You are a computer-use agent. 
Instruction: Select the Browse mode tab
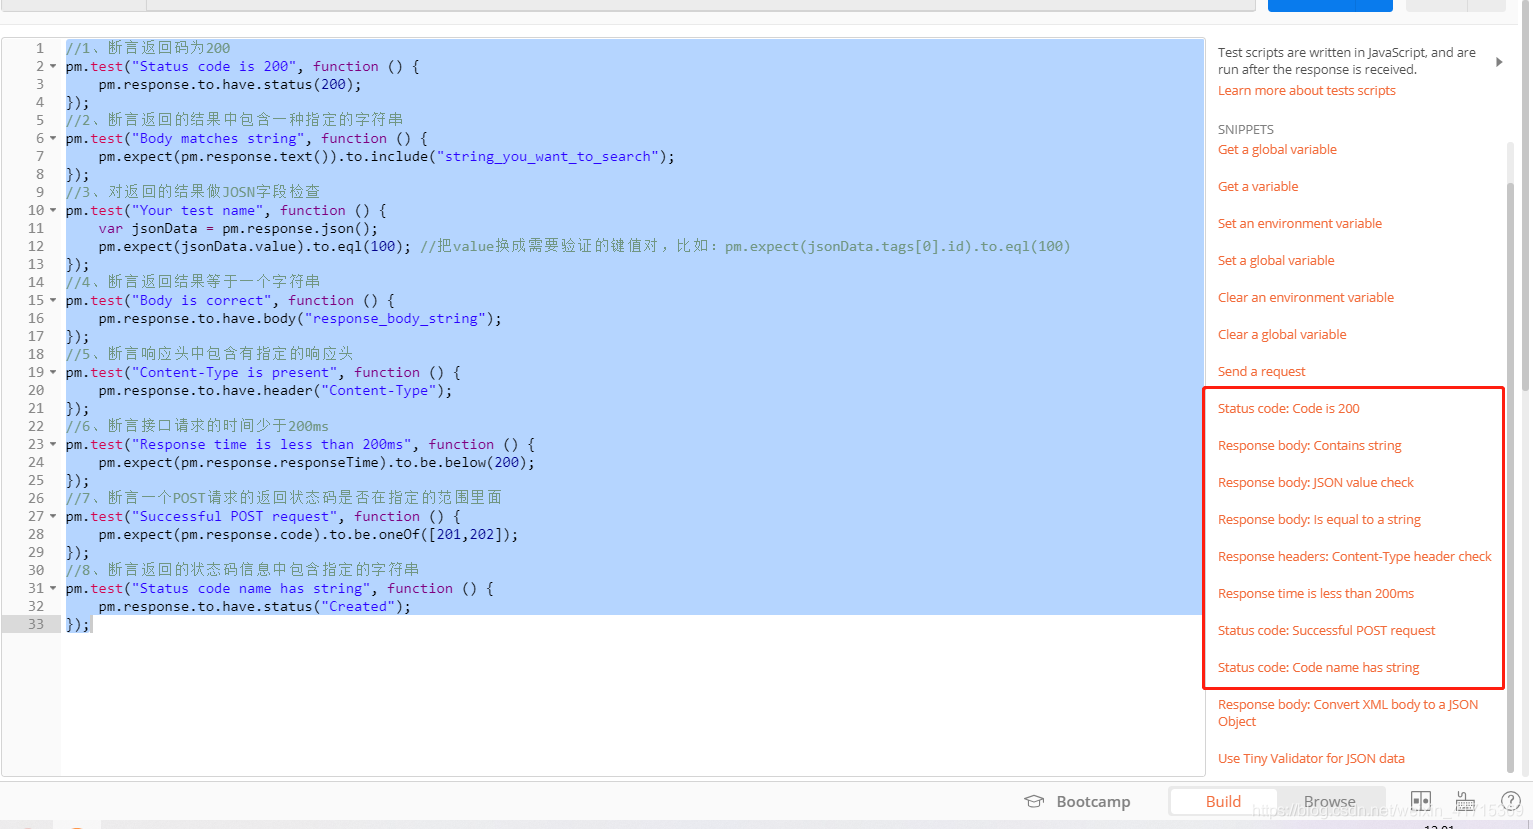[1329, 801]
